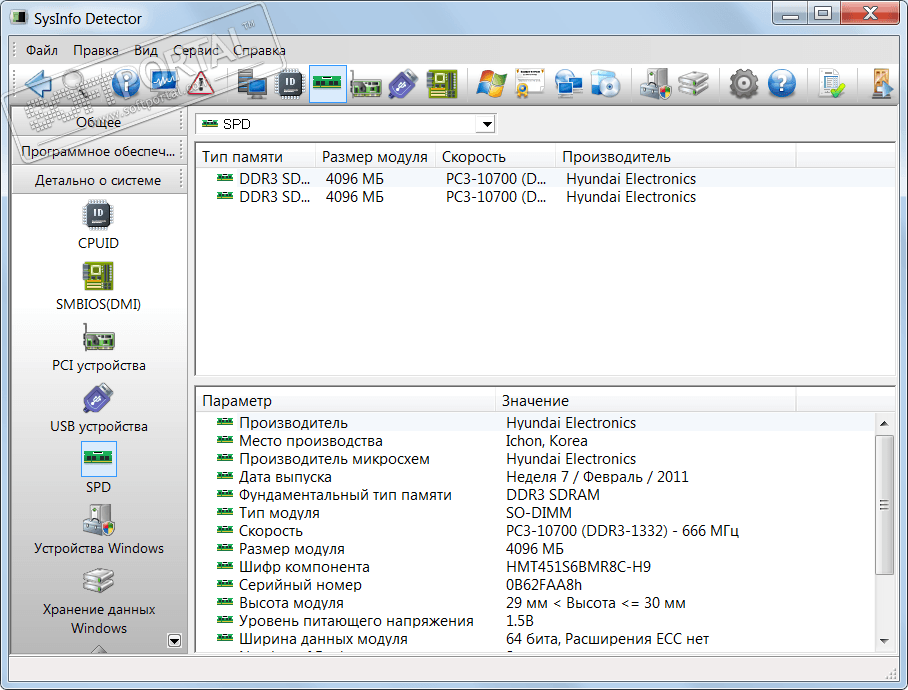Click the purple USB plug toolbar icon
Image resolution: width=908 pixels, height=690 pixels.
[x=403, y=85]
